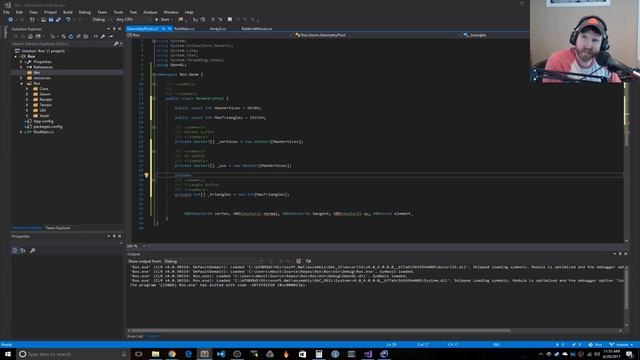Viewport: 640px width, 360px height.
Task: Click Collapse All in the Solution Explorer toolbar
Action: (x=78, y=36)
